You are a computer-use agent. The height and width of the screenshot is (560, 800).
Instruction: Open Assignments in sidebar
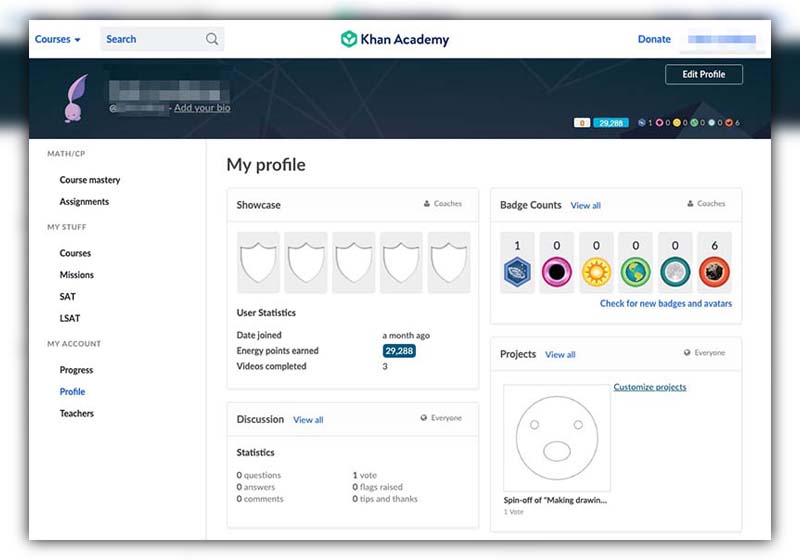84,201
